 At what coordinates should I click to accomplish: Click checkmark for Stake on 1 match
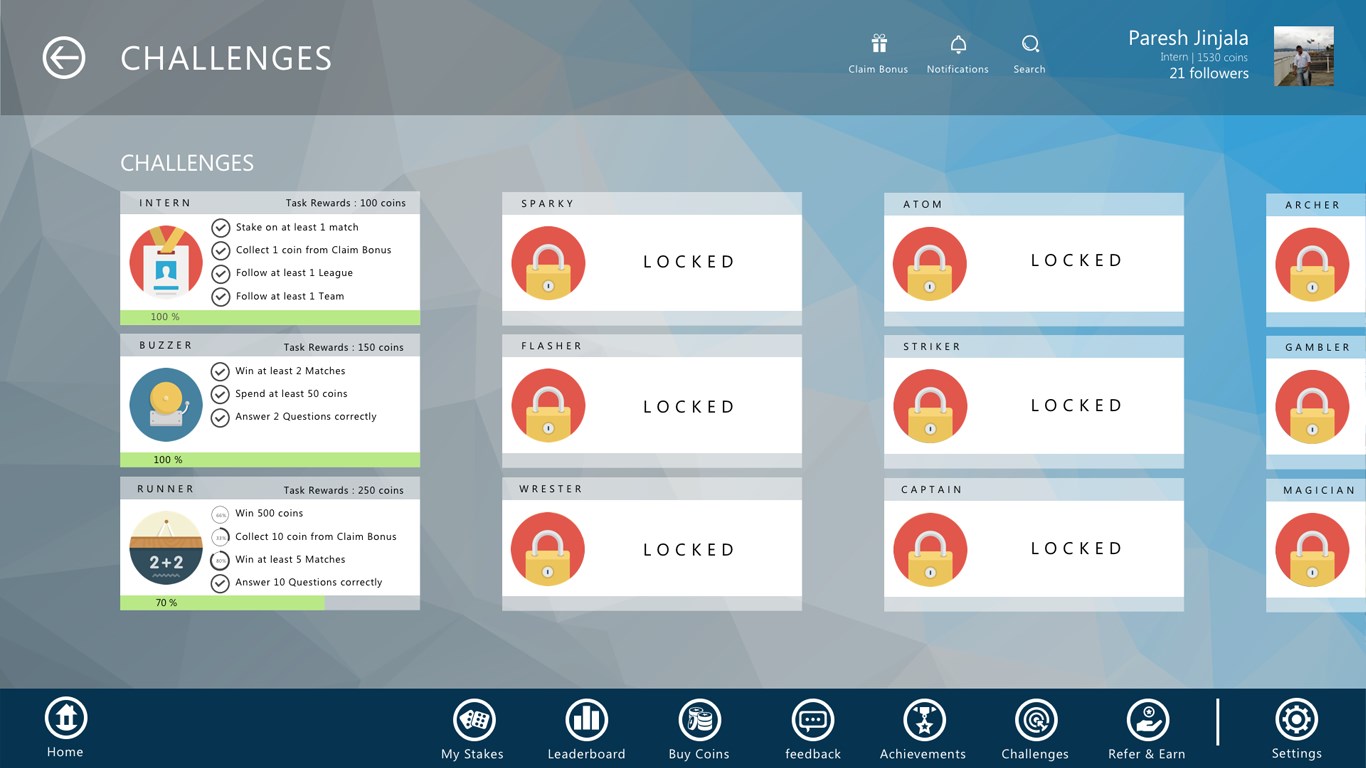[221, 228]
